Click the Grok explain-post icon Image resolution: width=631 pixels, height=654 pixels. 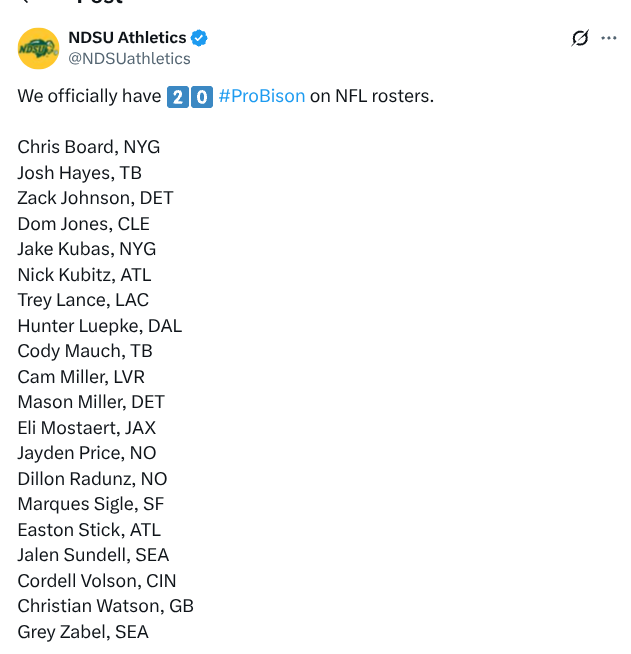(580, 38)
